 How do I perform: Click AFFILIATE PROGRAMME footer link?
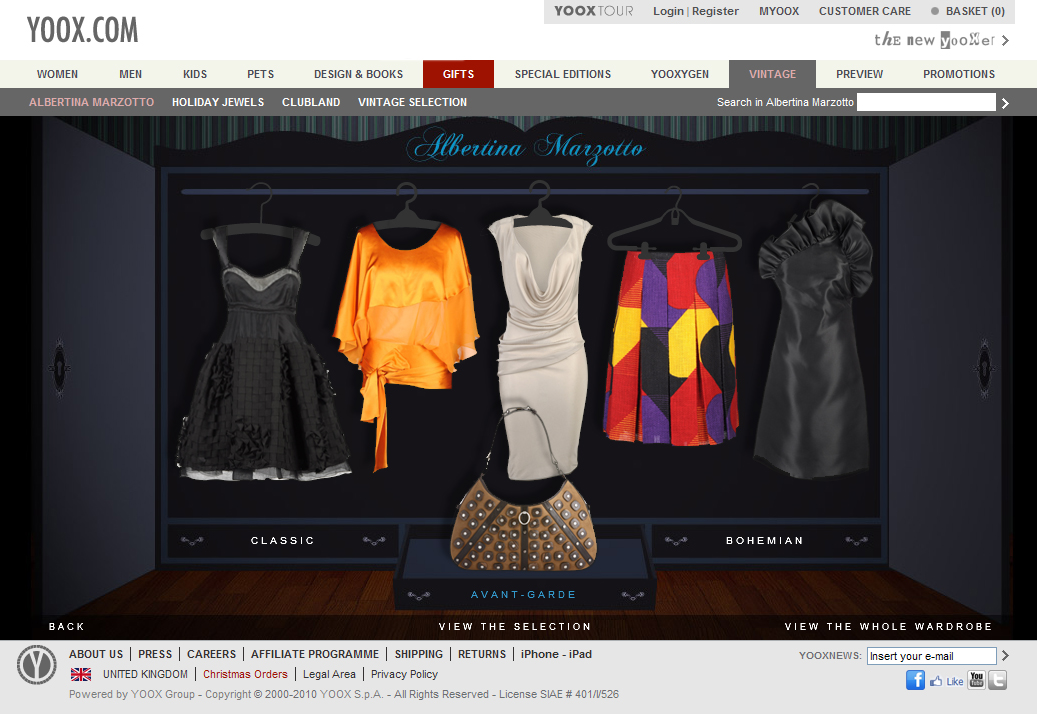coord(315,654)
